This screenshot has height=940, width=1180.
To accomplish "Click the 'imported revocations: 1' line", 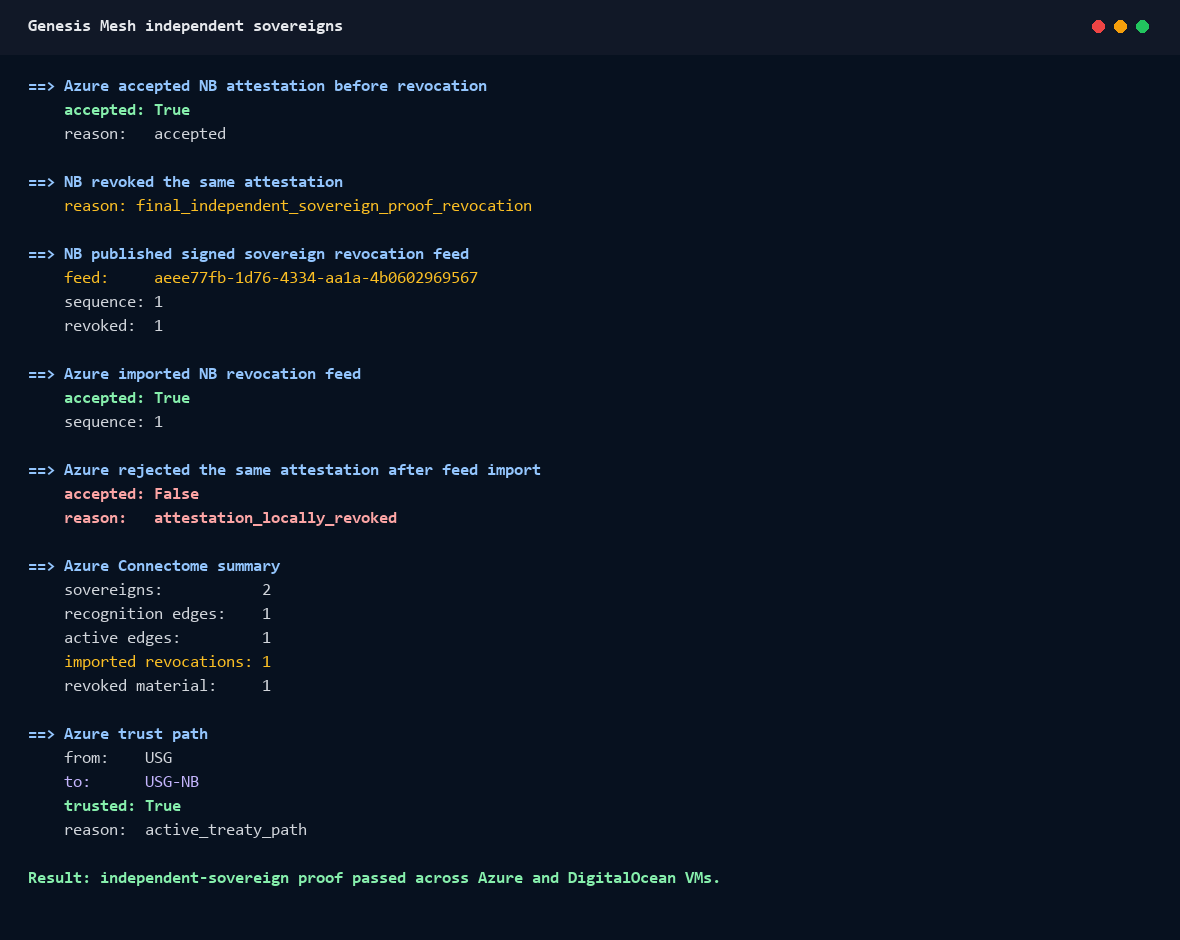I will pyautogui.click(x=168, y=662).
